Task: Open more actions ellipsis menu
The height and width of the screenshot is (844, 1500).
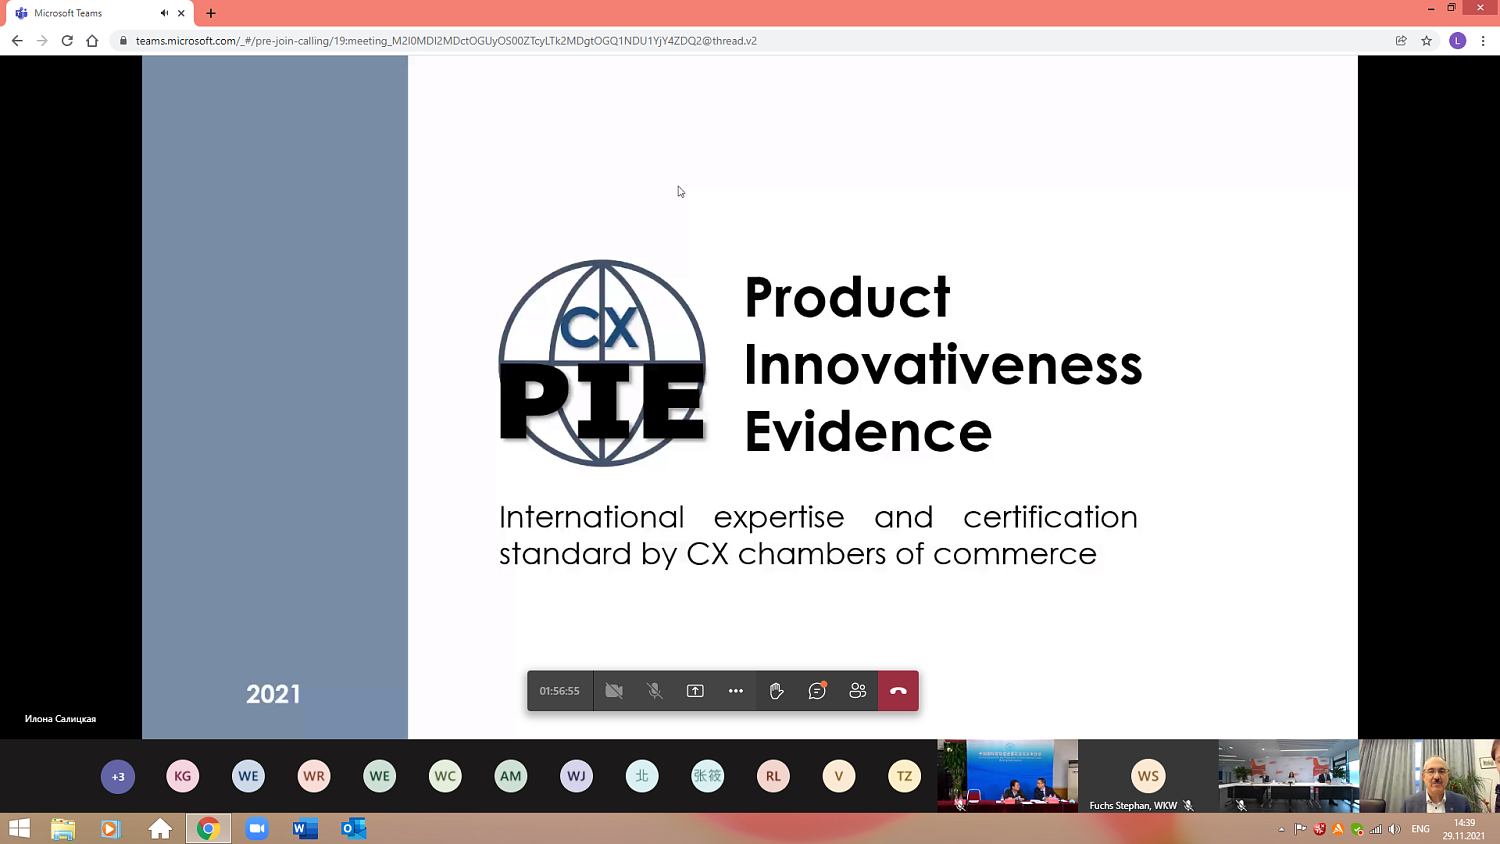Action: coord(736,691)
